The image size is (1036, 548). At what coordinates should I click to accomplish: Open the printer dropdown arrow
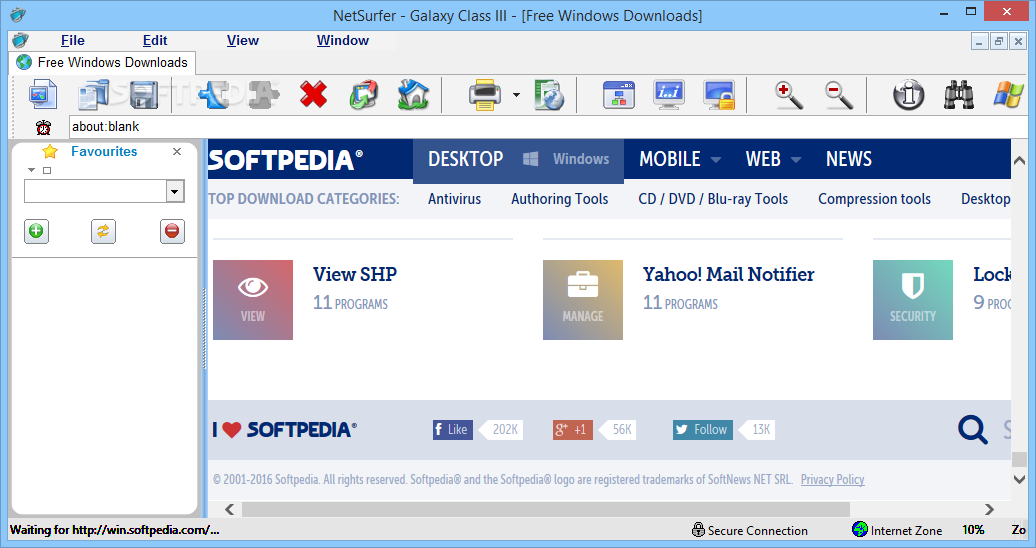point(516,95)
